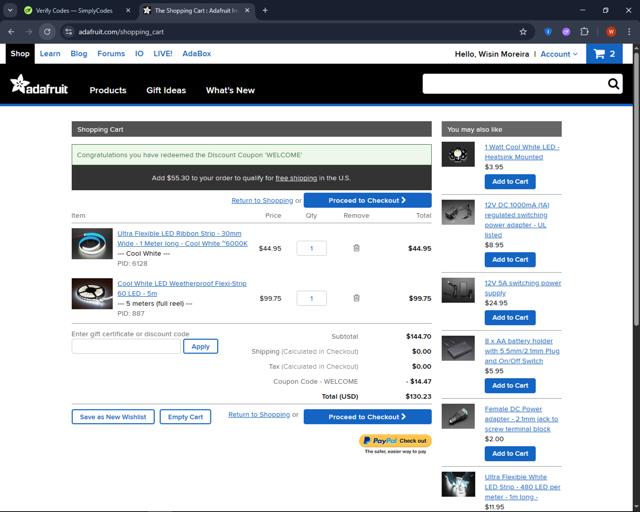Remove the Ultra Flexible LED Ribbon Strip item
Viewport: 640px width, 512px height.
tap(356, 248)
